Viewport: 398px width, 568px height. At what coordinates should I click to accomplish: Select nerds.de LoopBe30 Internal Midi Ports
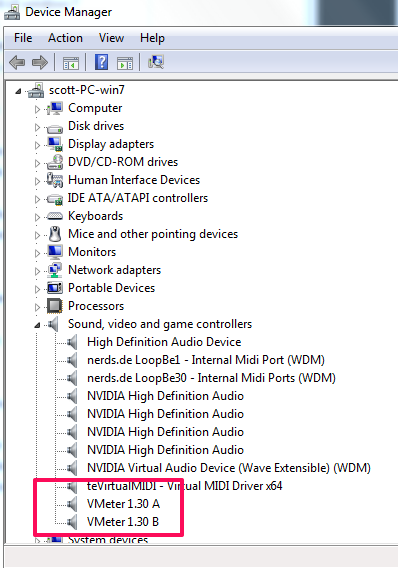point(211,378)
